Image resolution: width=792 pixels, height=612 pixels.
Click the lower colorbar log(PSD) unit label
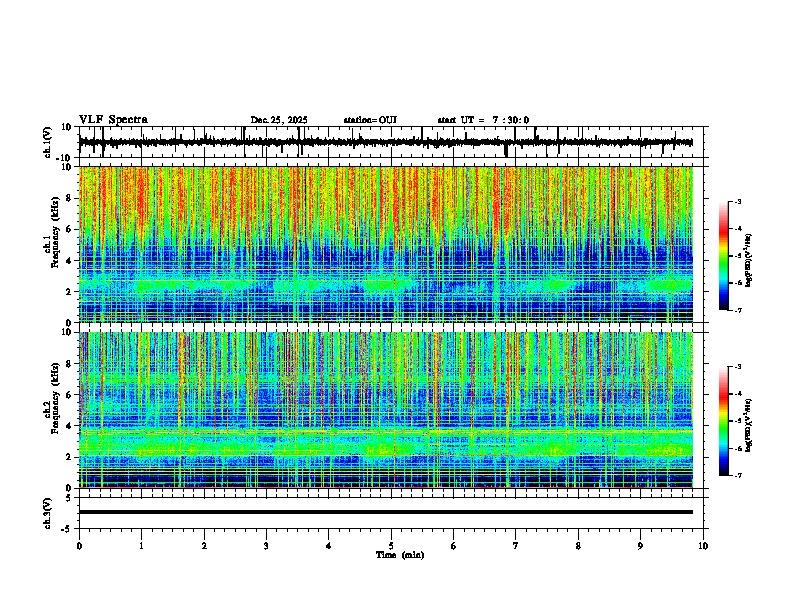749,425
